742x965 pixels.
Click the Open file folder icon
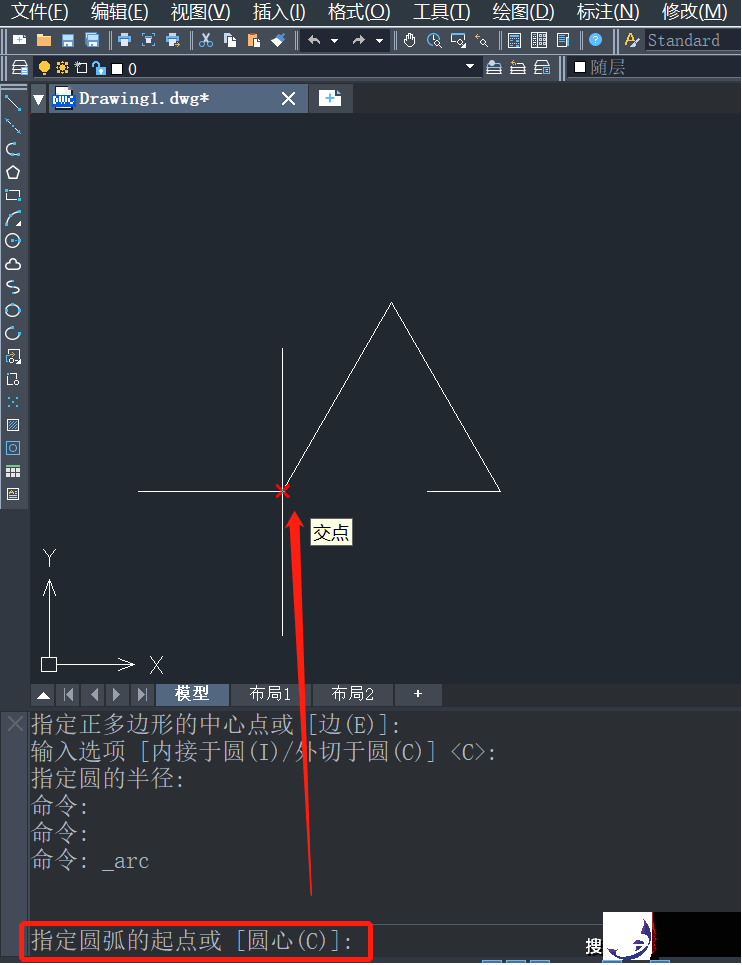pyautogui.click(x=44, y=41)
